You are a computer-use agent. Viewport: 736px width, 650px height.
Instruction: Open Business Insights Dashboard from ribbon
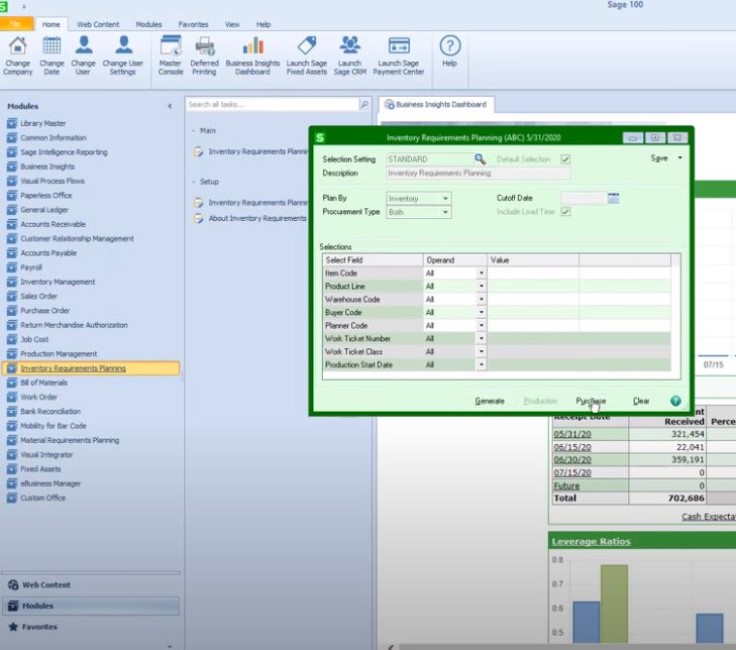click(x=253, y=55)
